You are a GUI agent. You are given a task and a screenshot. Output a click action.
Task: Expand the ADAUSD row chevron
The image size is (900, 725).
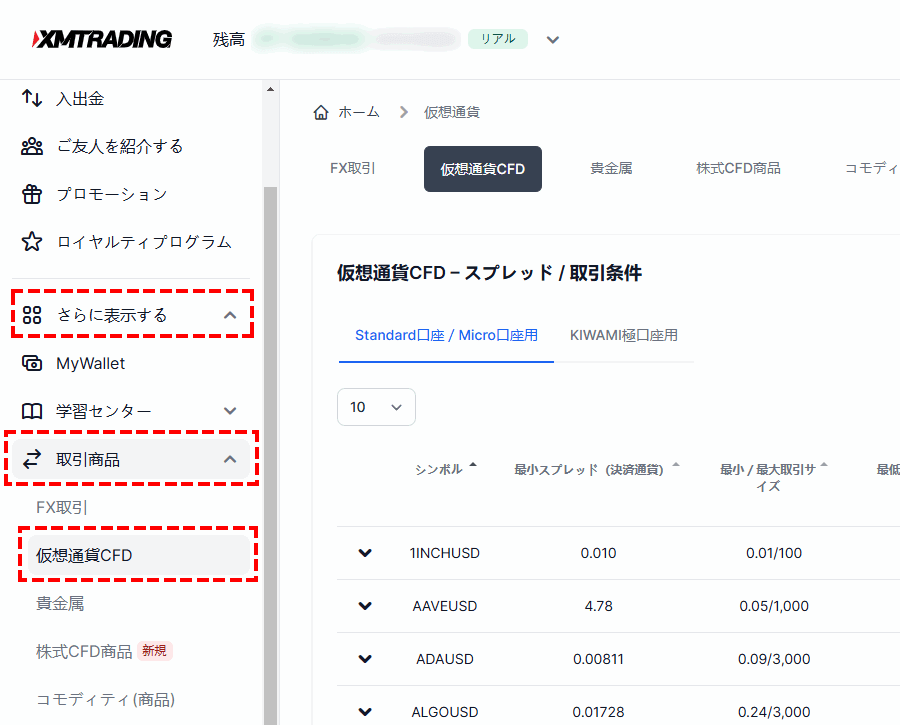(365, 659)
